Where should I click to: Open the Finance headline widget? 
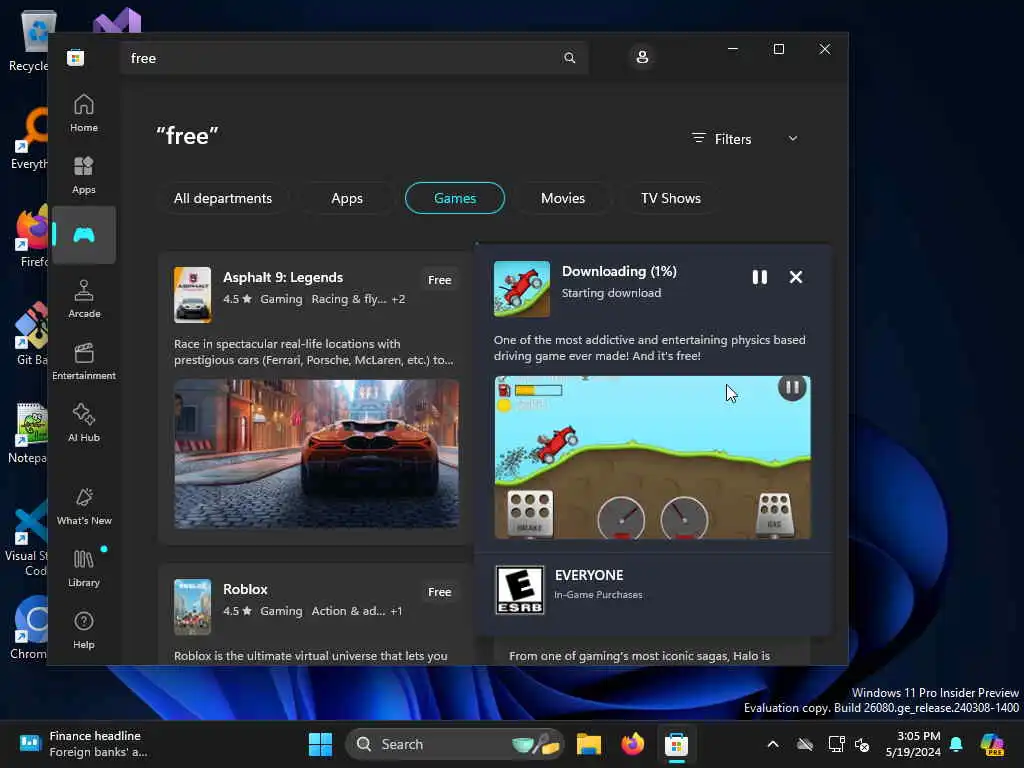click(x=82, y=744)
